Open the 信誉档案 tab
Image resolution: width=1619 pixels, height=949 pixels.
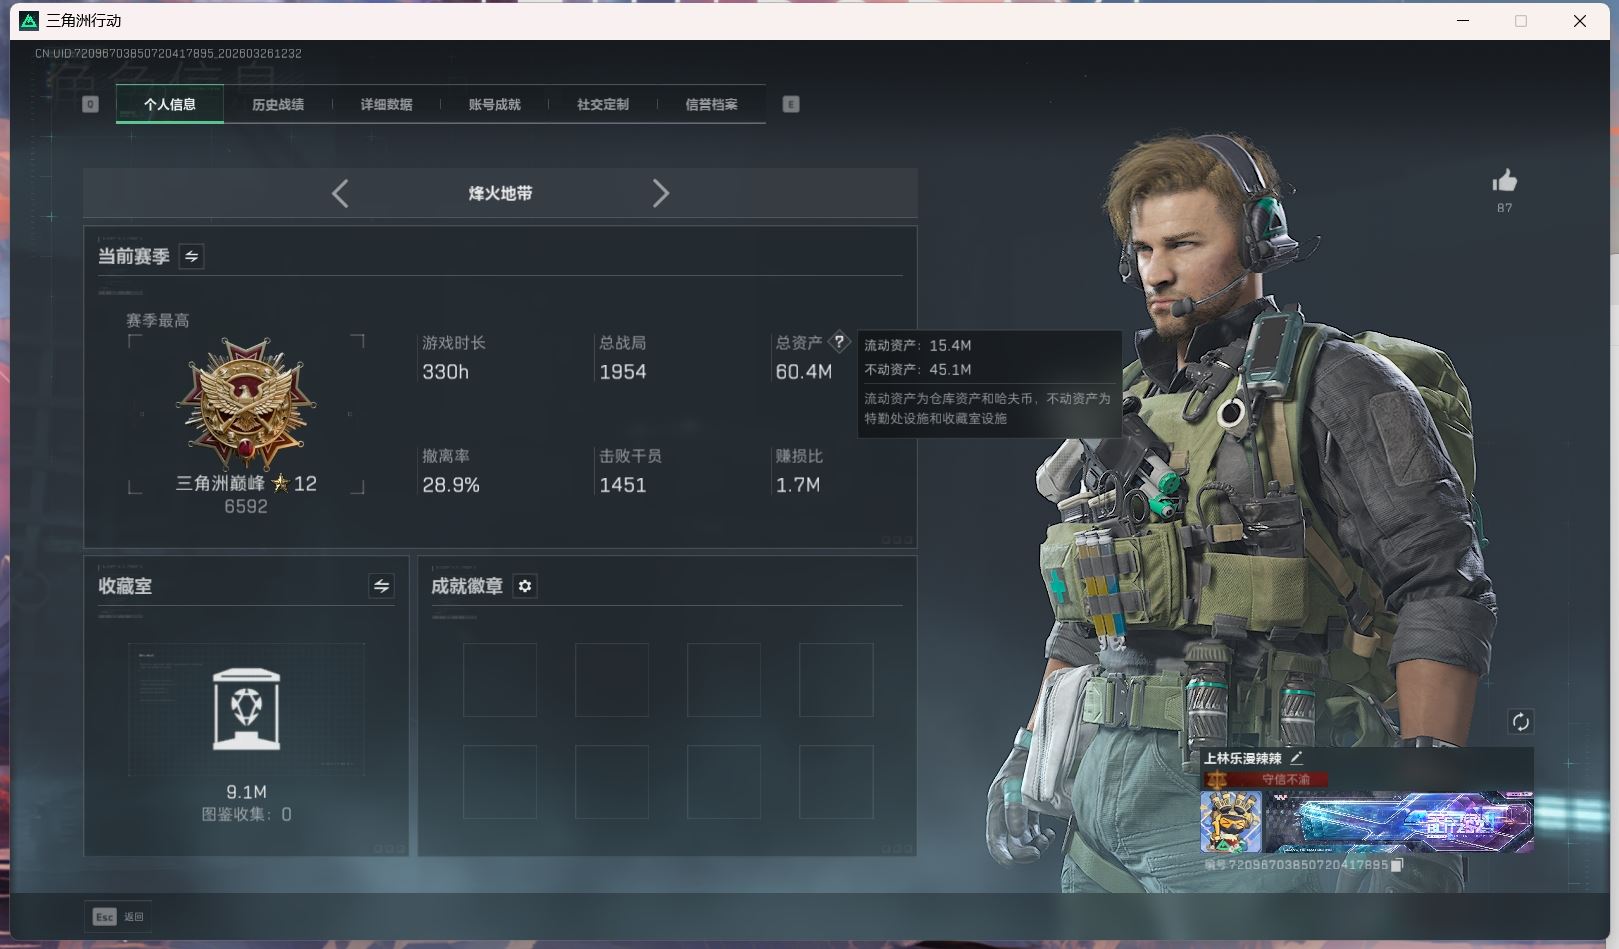711,104
